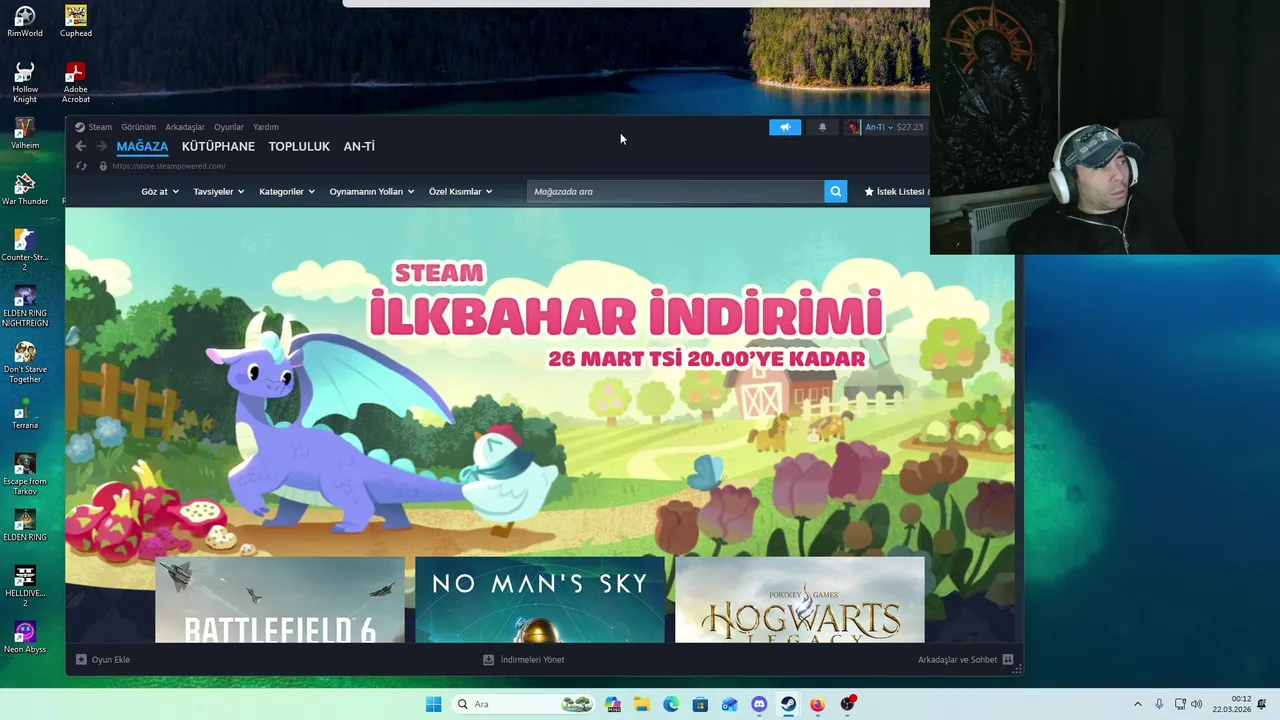
Task: Open the taskbar clock and date
Action: coord(1232,704)
